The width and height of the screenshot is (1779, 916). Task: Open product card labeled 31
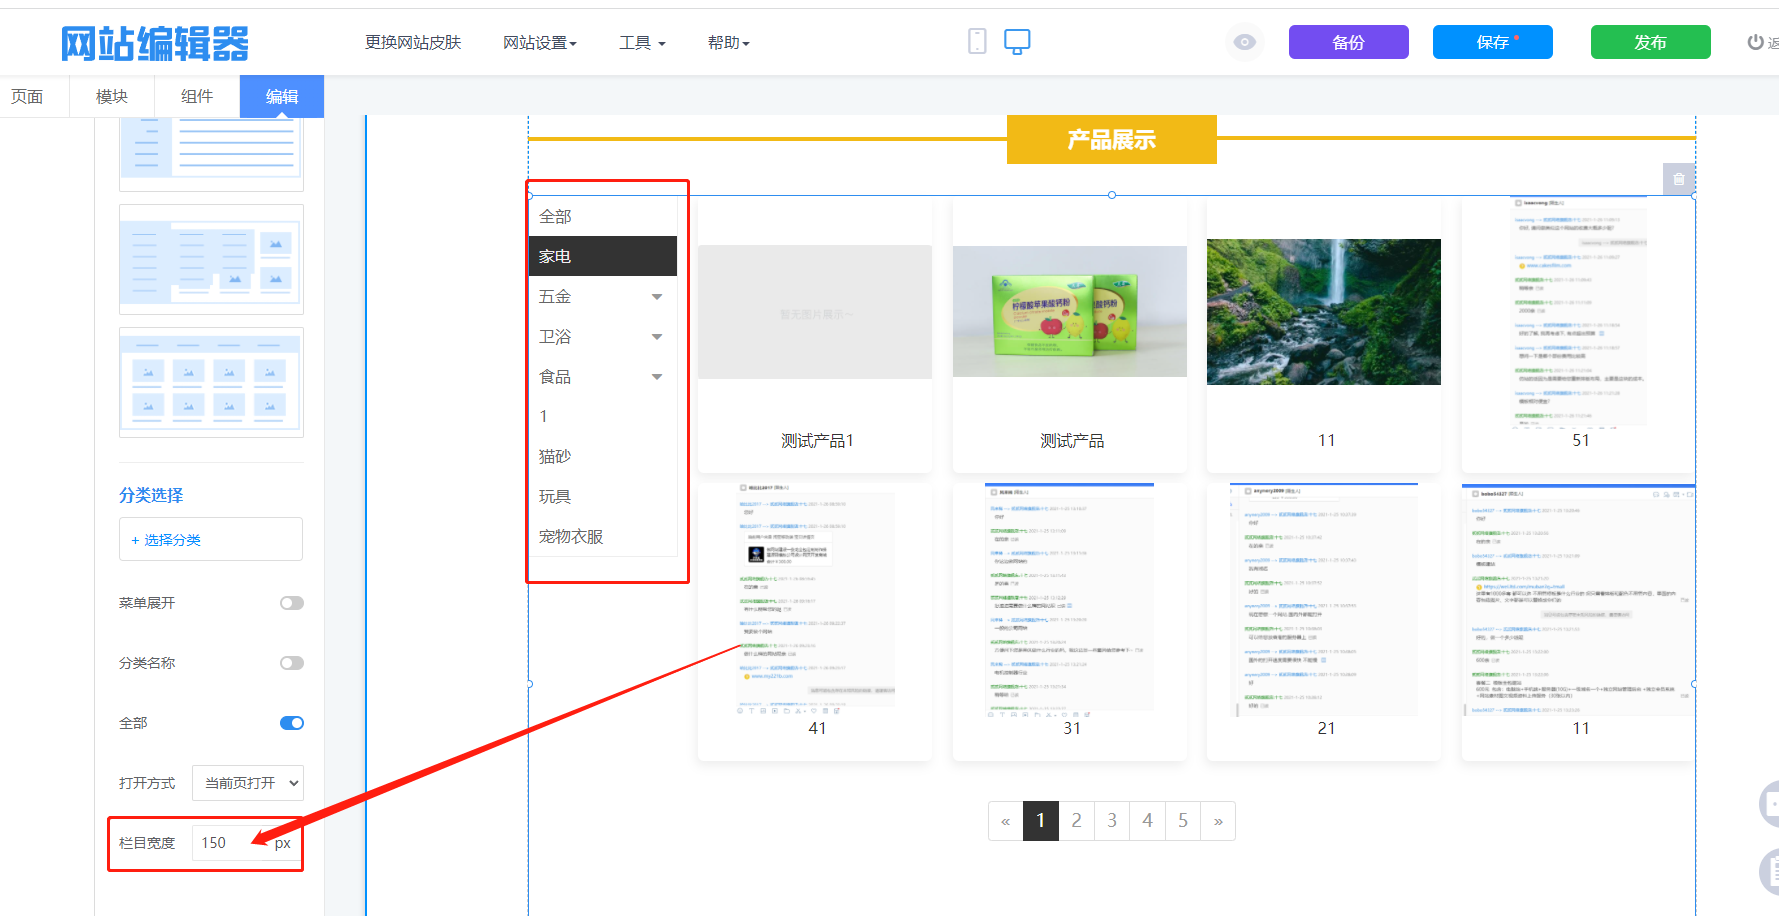(1070, 622)
